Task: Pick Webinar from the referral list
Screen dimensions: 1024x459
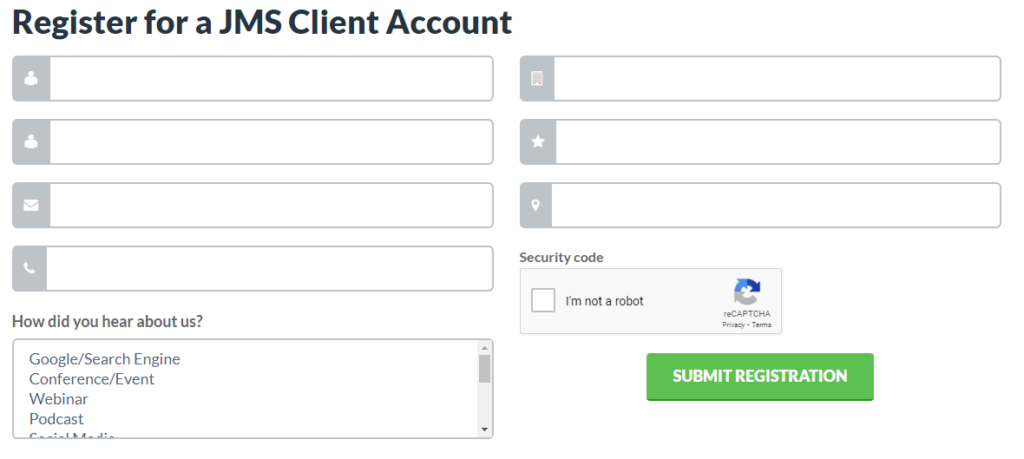Action: tap(59, 398)
